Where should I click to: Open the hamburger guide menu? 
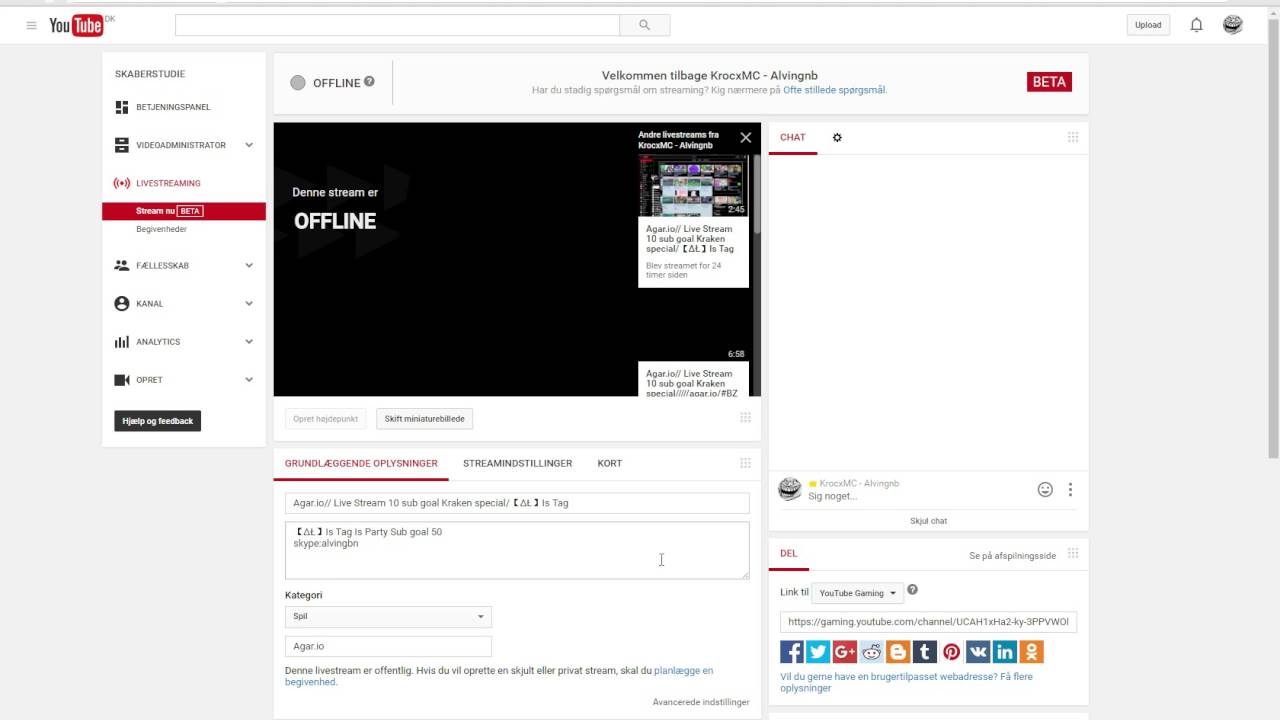pyautogui.click(x=31, y=25)
